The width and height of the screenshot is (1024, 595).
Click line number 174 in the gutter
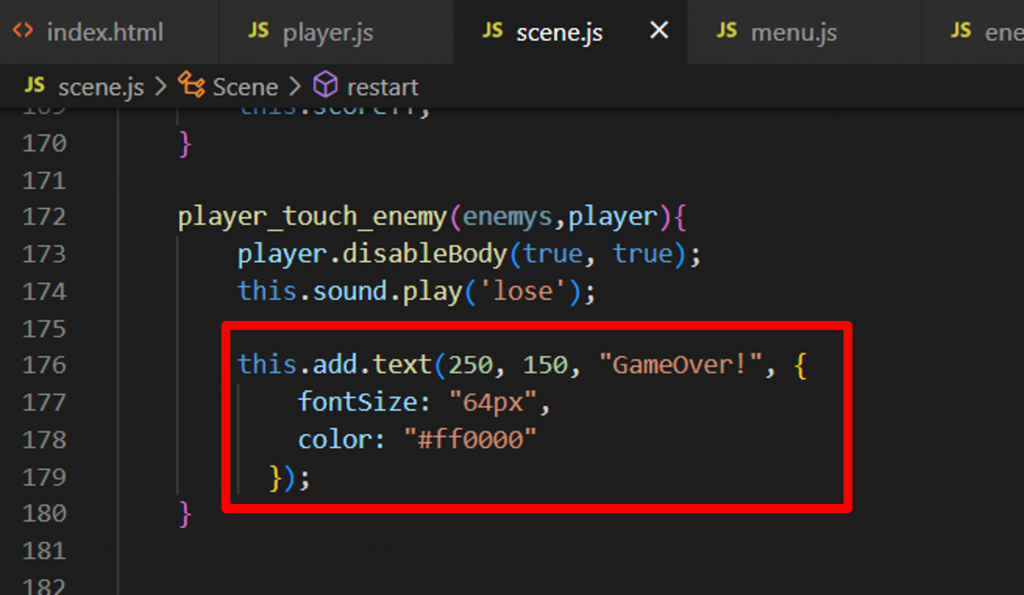44,291
